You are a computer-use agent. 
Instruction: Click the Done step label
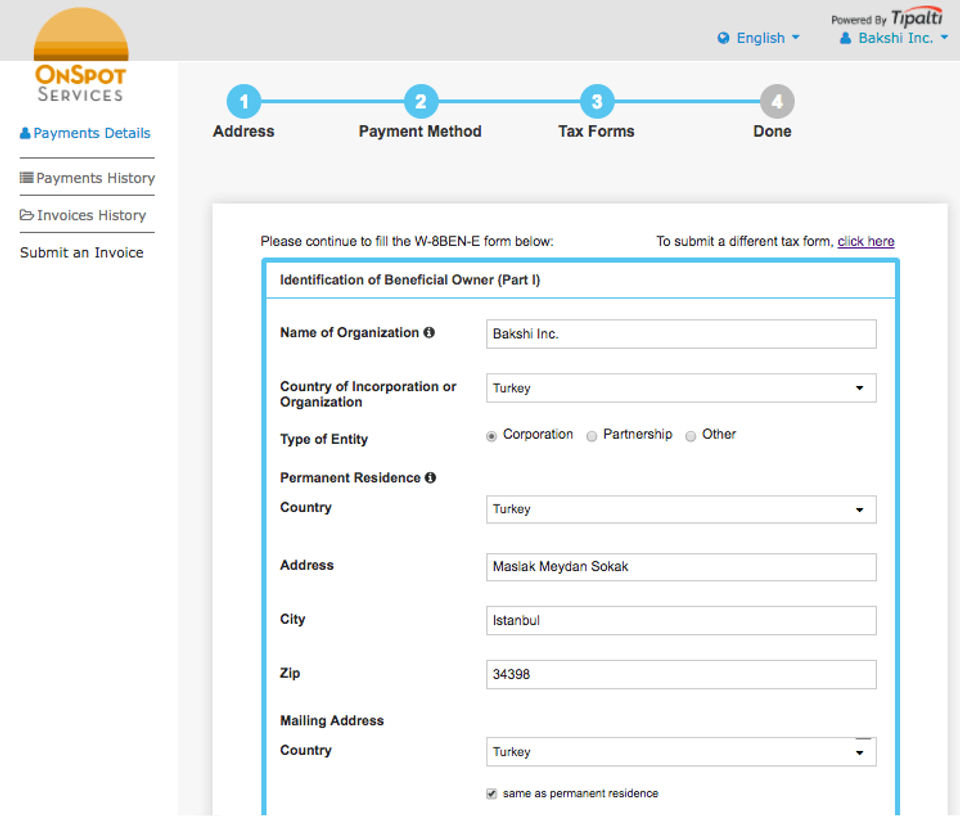pos(773,131)
